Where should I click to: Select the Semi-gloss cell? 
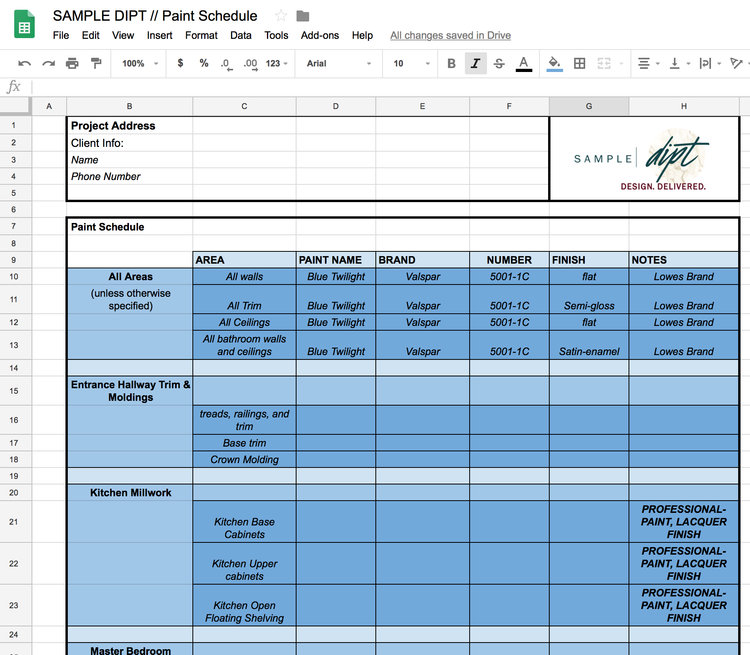click(x=589, y=300)
